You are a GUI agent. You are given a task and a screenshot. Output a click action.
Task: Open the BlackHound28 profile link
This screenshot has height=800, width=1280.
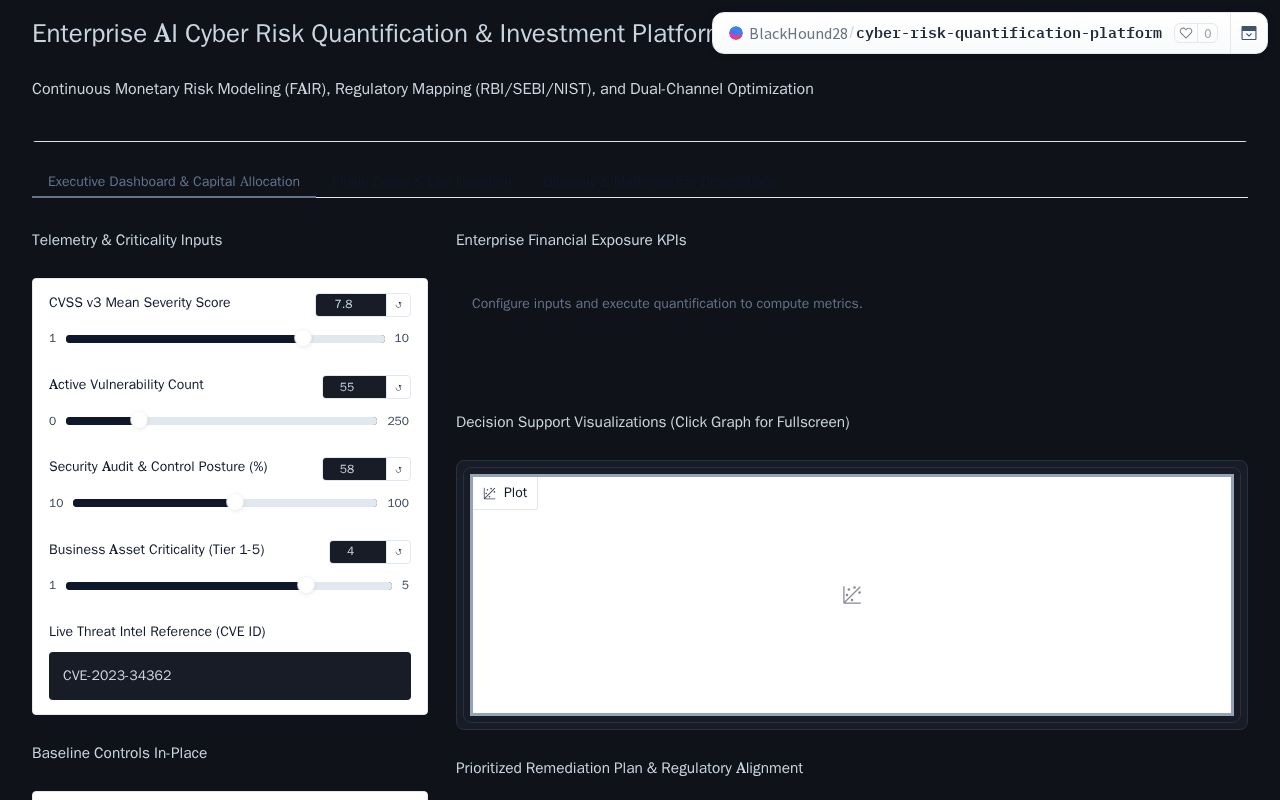coord(798,33)
